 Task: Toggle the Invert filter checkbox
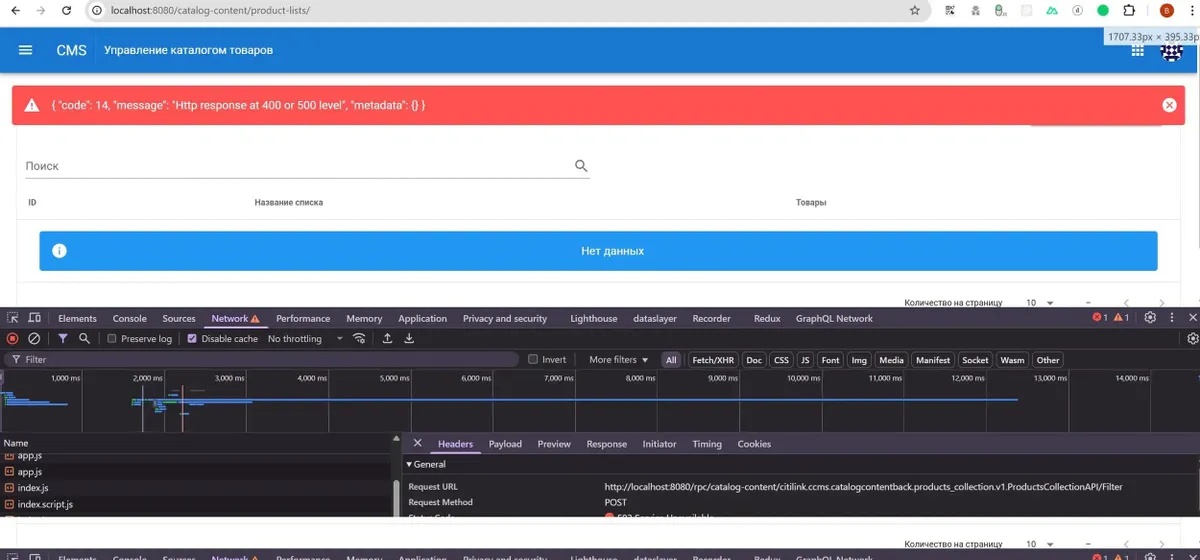coord(533,360)
